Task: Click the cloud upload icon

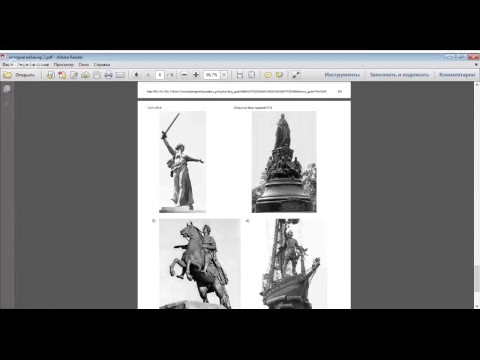Action: tap(85, 75)
